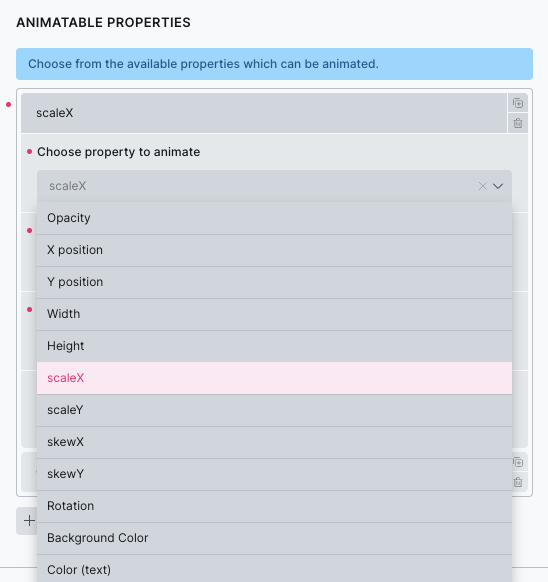Image resolution: width=548 pixels, height=582 pixels.
Task: Click the plus add-item button
Action: [29, 521]
